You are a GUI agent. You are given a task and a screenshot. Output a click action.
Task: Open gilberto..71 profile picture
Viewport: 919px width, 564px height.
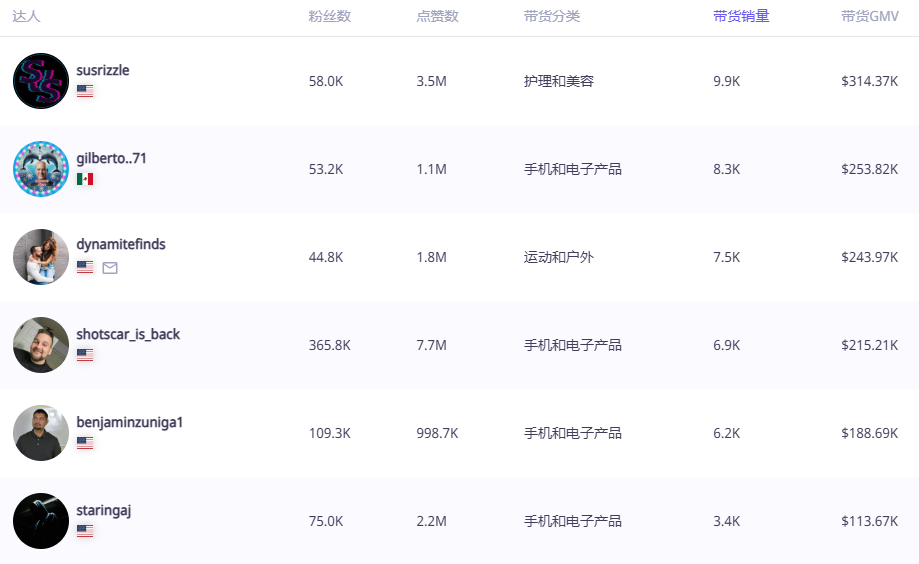41,169
